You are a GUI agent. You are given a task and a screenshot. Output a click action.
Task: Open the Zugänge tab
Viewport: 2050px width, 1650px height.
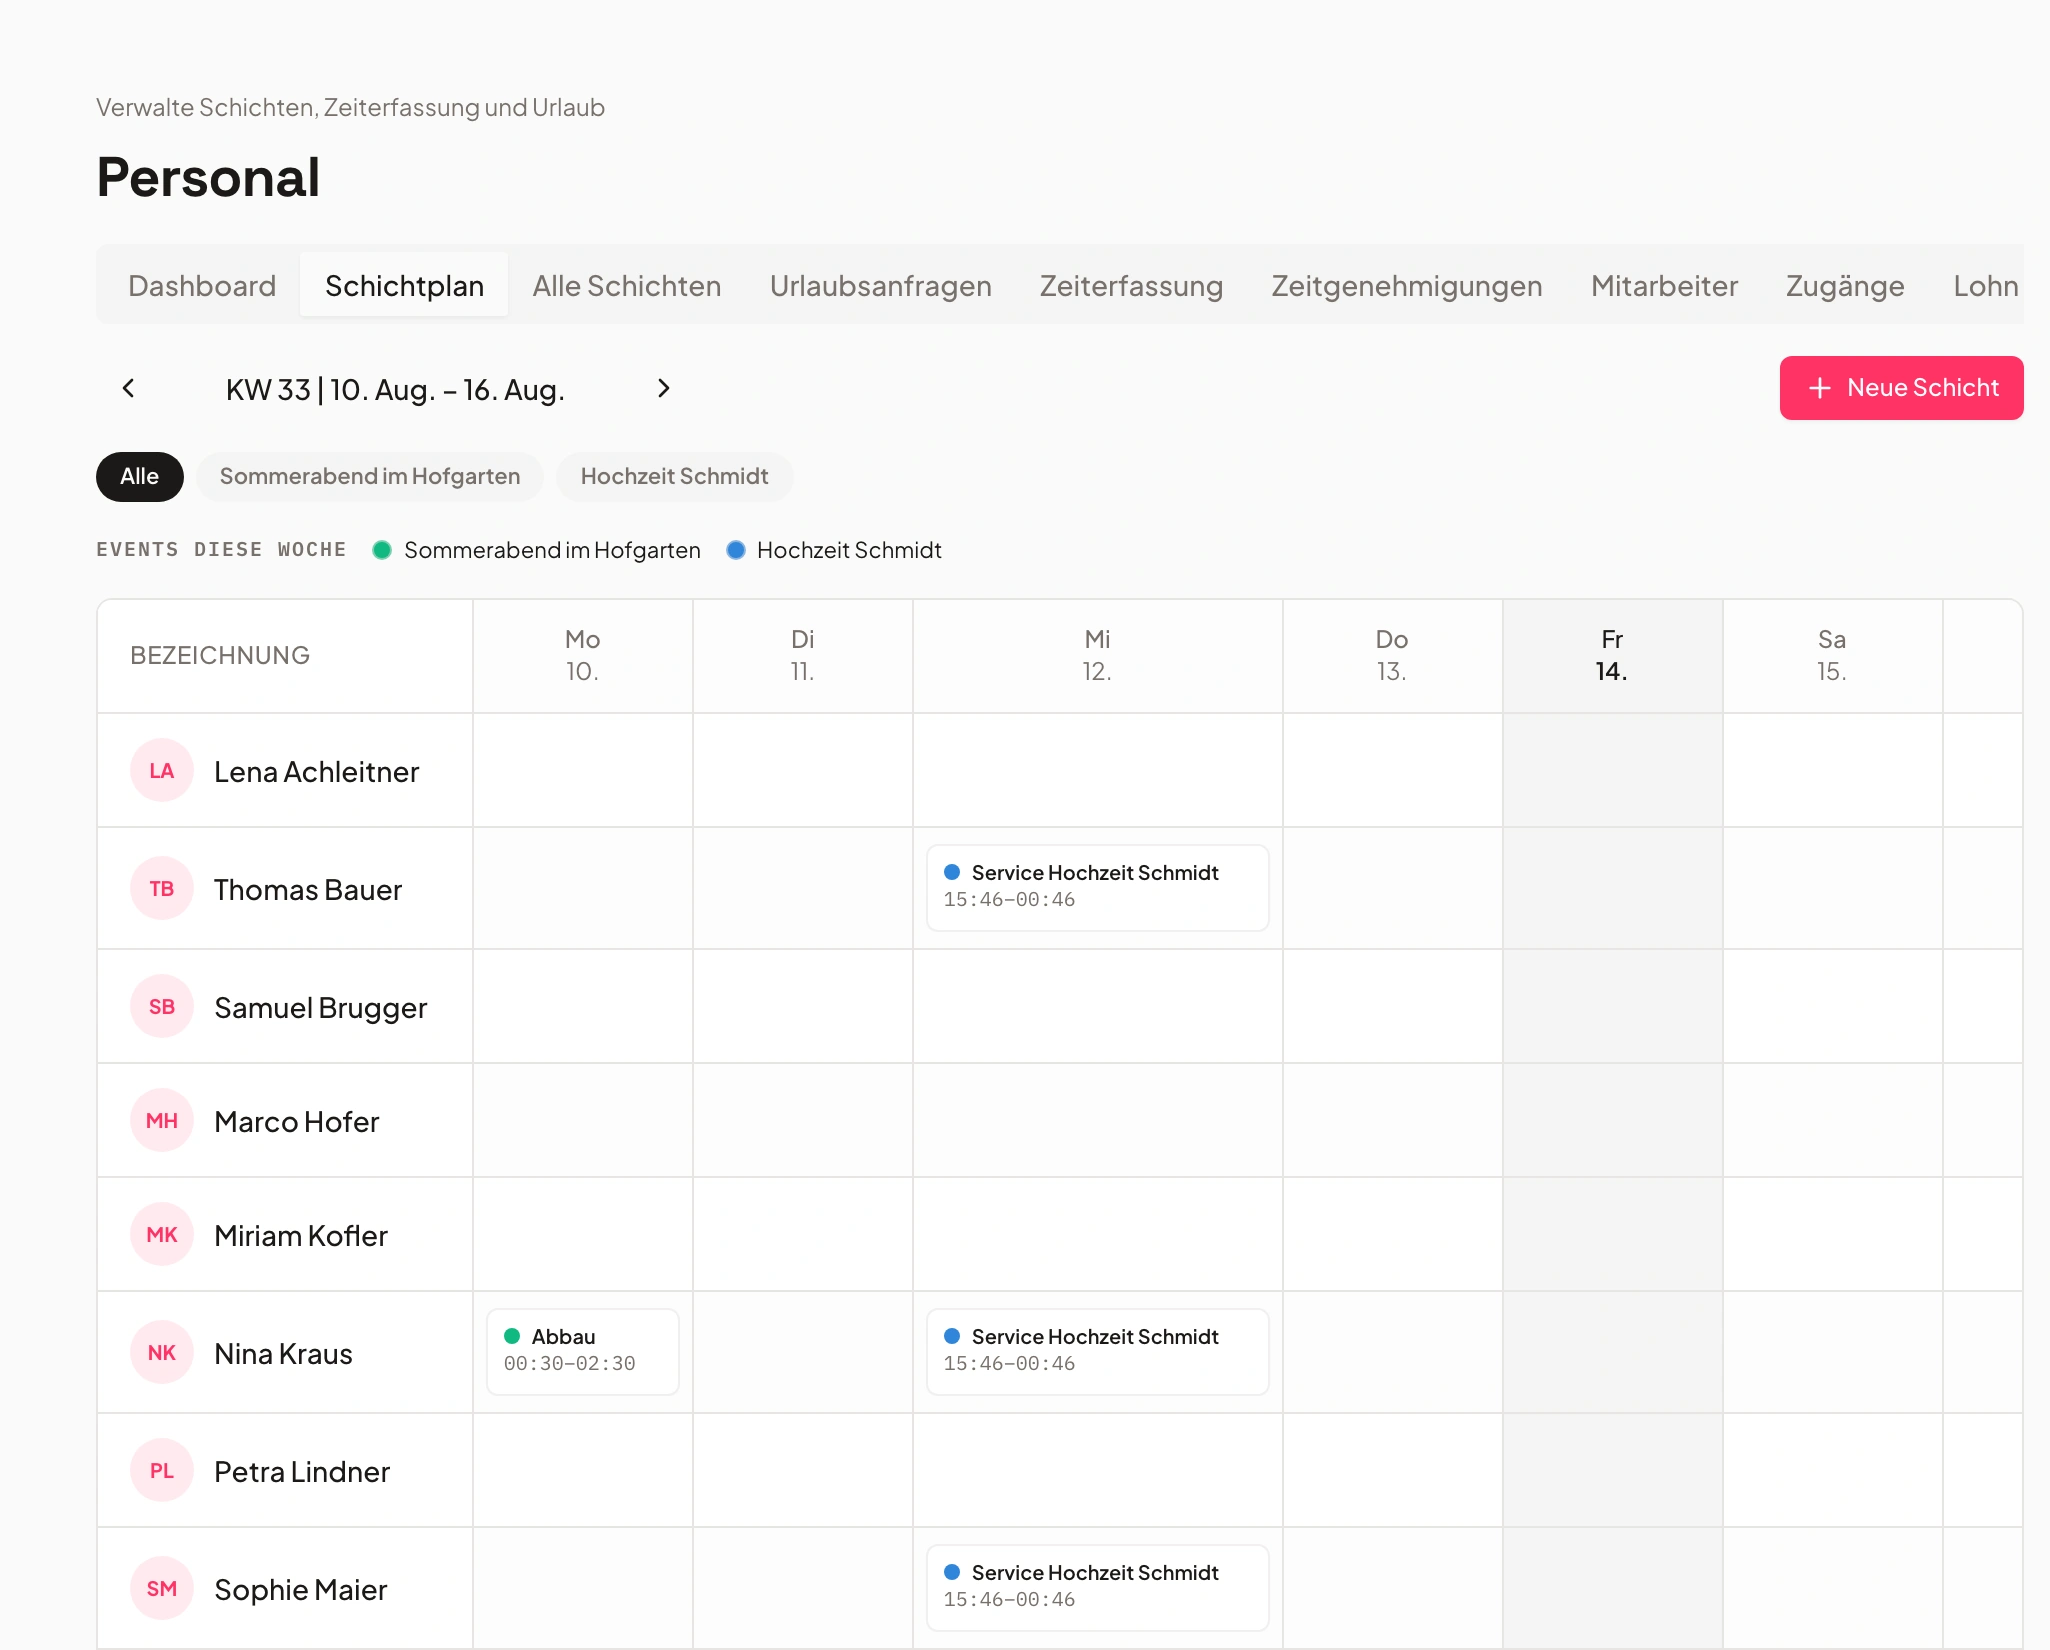click(x=1845, y=286)
